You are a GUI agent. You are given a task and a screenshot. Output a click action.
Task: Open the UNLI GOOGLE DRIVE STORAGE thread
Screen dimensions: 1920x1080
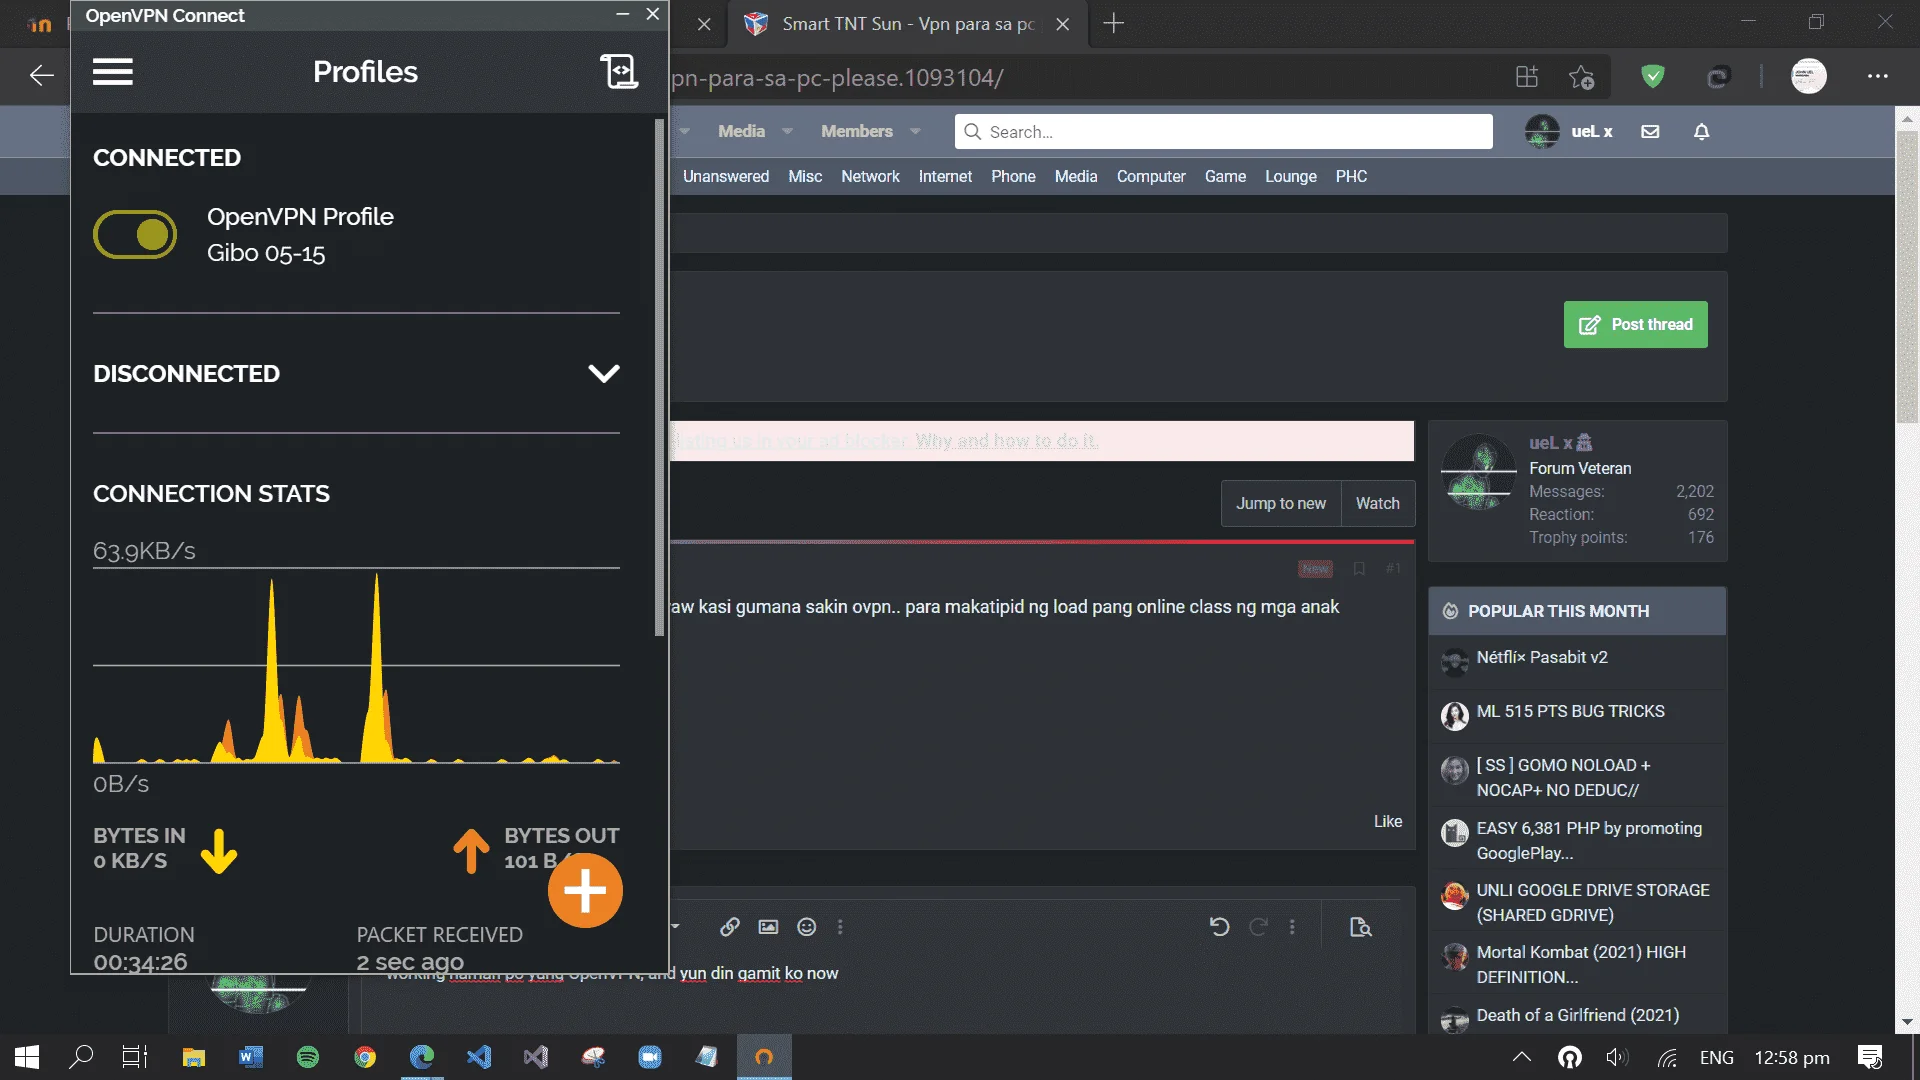coord(1593,902)
